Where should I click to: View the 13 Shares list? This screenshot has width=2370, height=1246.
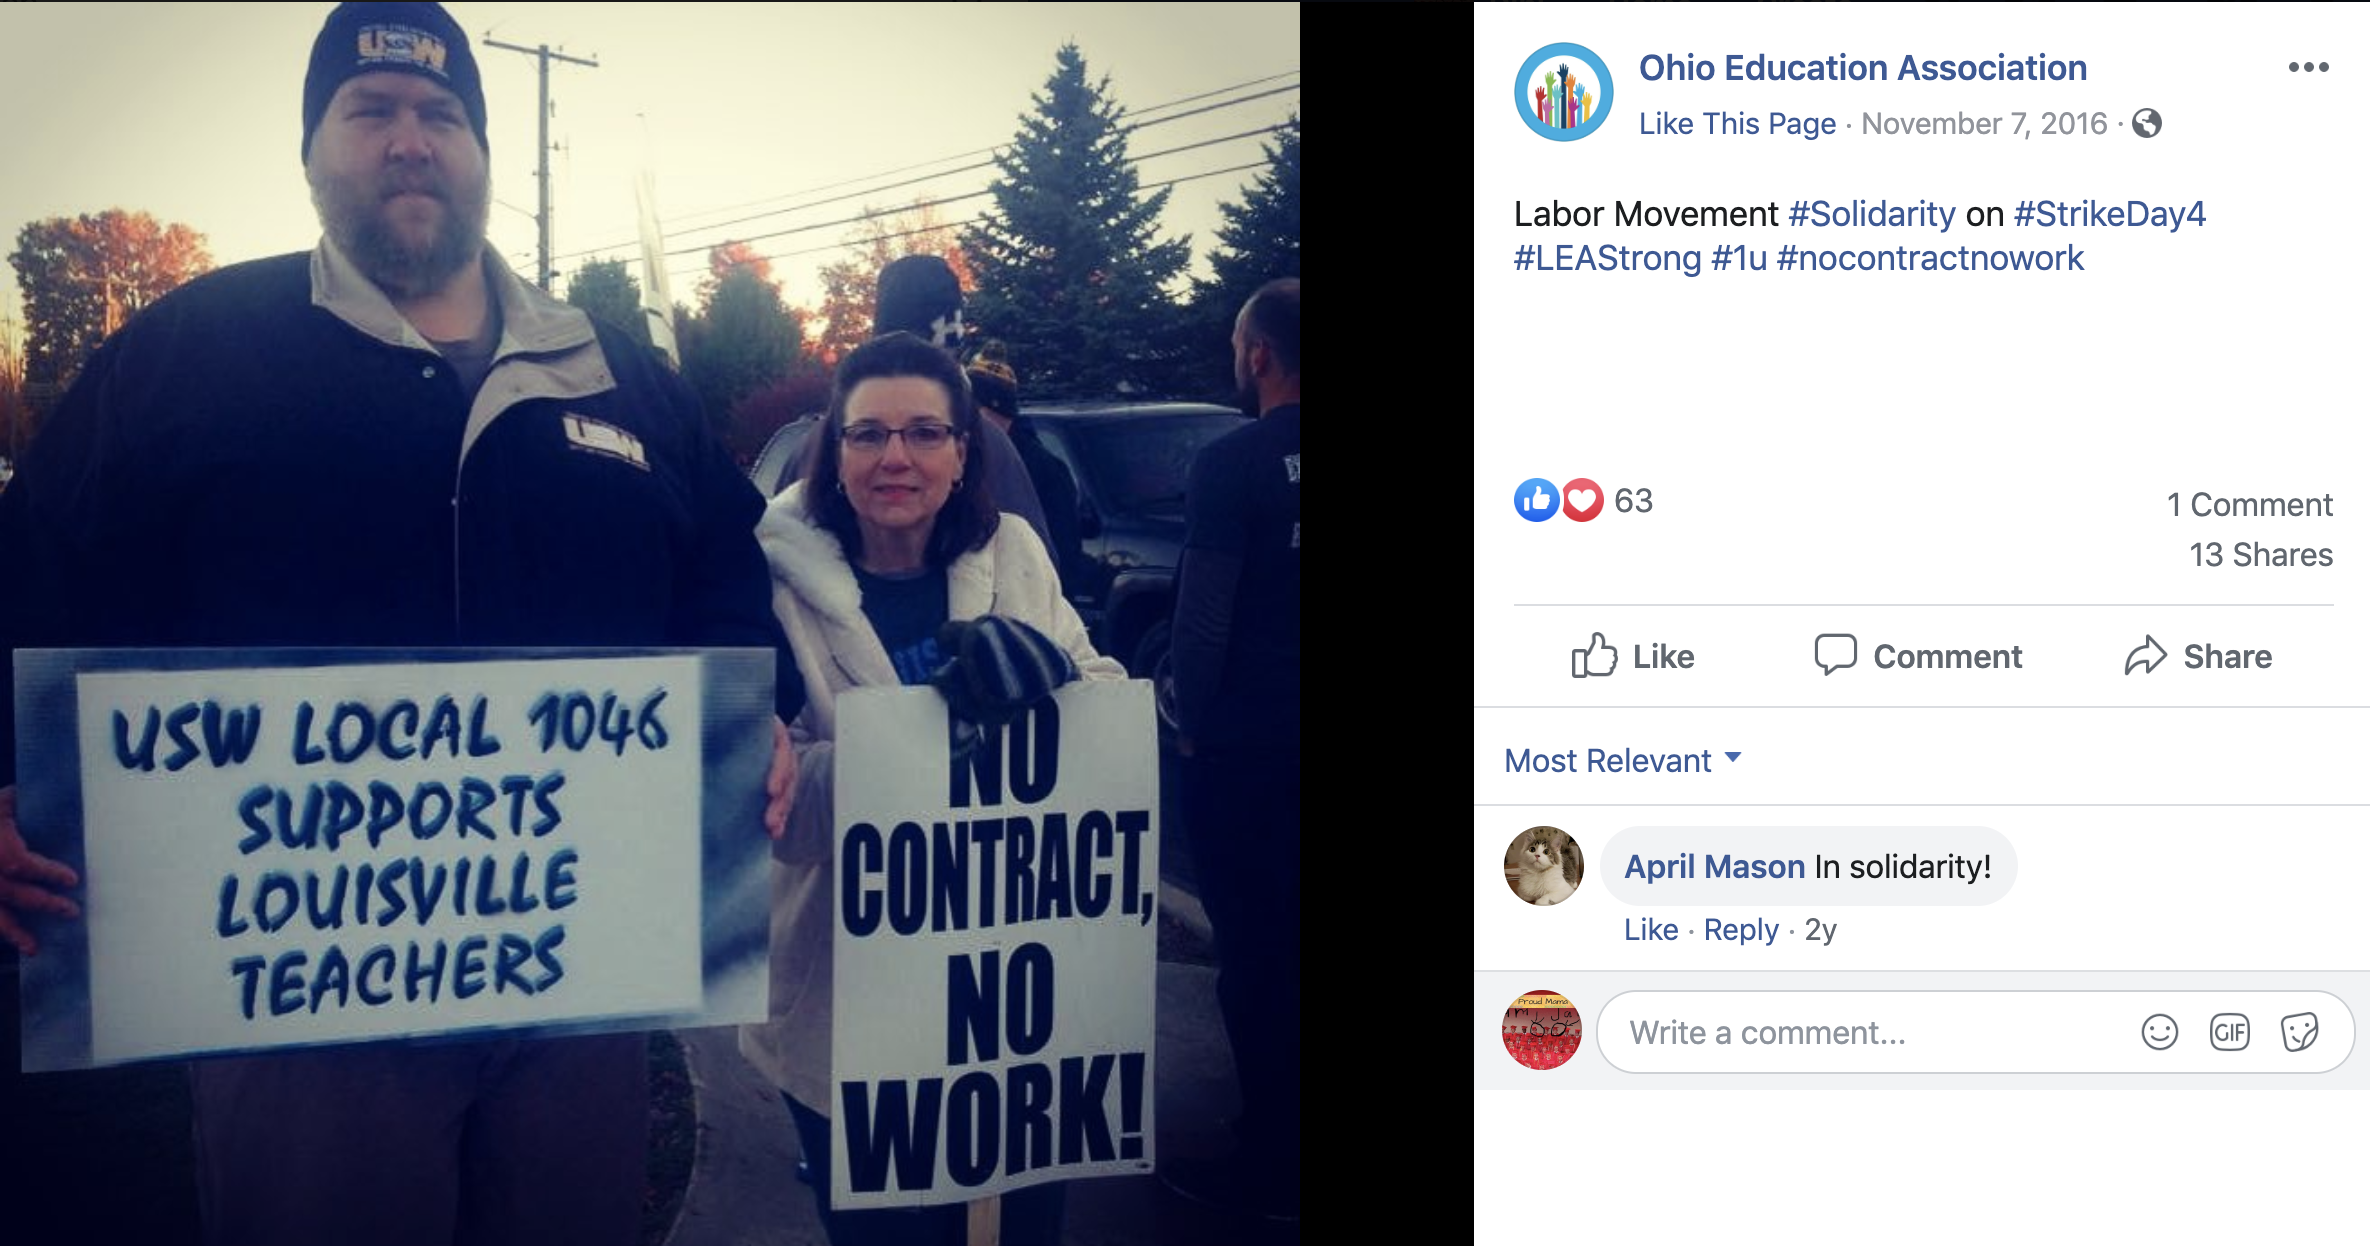point(2260,555)
